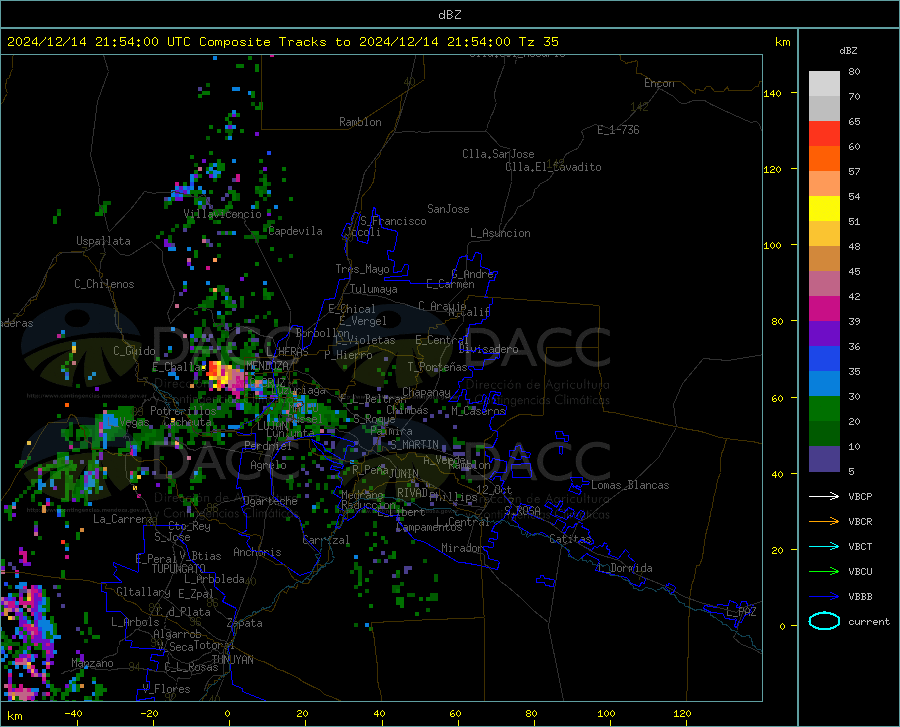Screen dimensions: 900x727
Task: Click the dBZ title at top
Action: [449, 15]
